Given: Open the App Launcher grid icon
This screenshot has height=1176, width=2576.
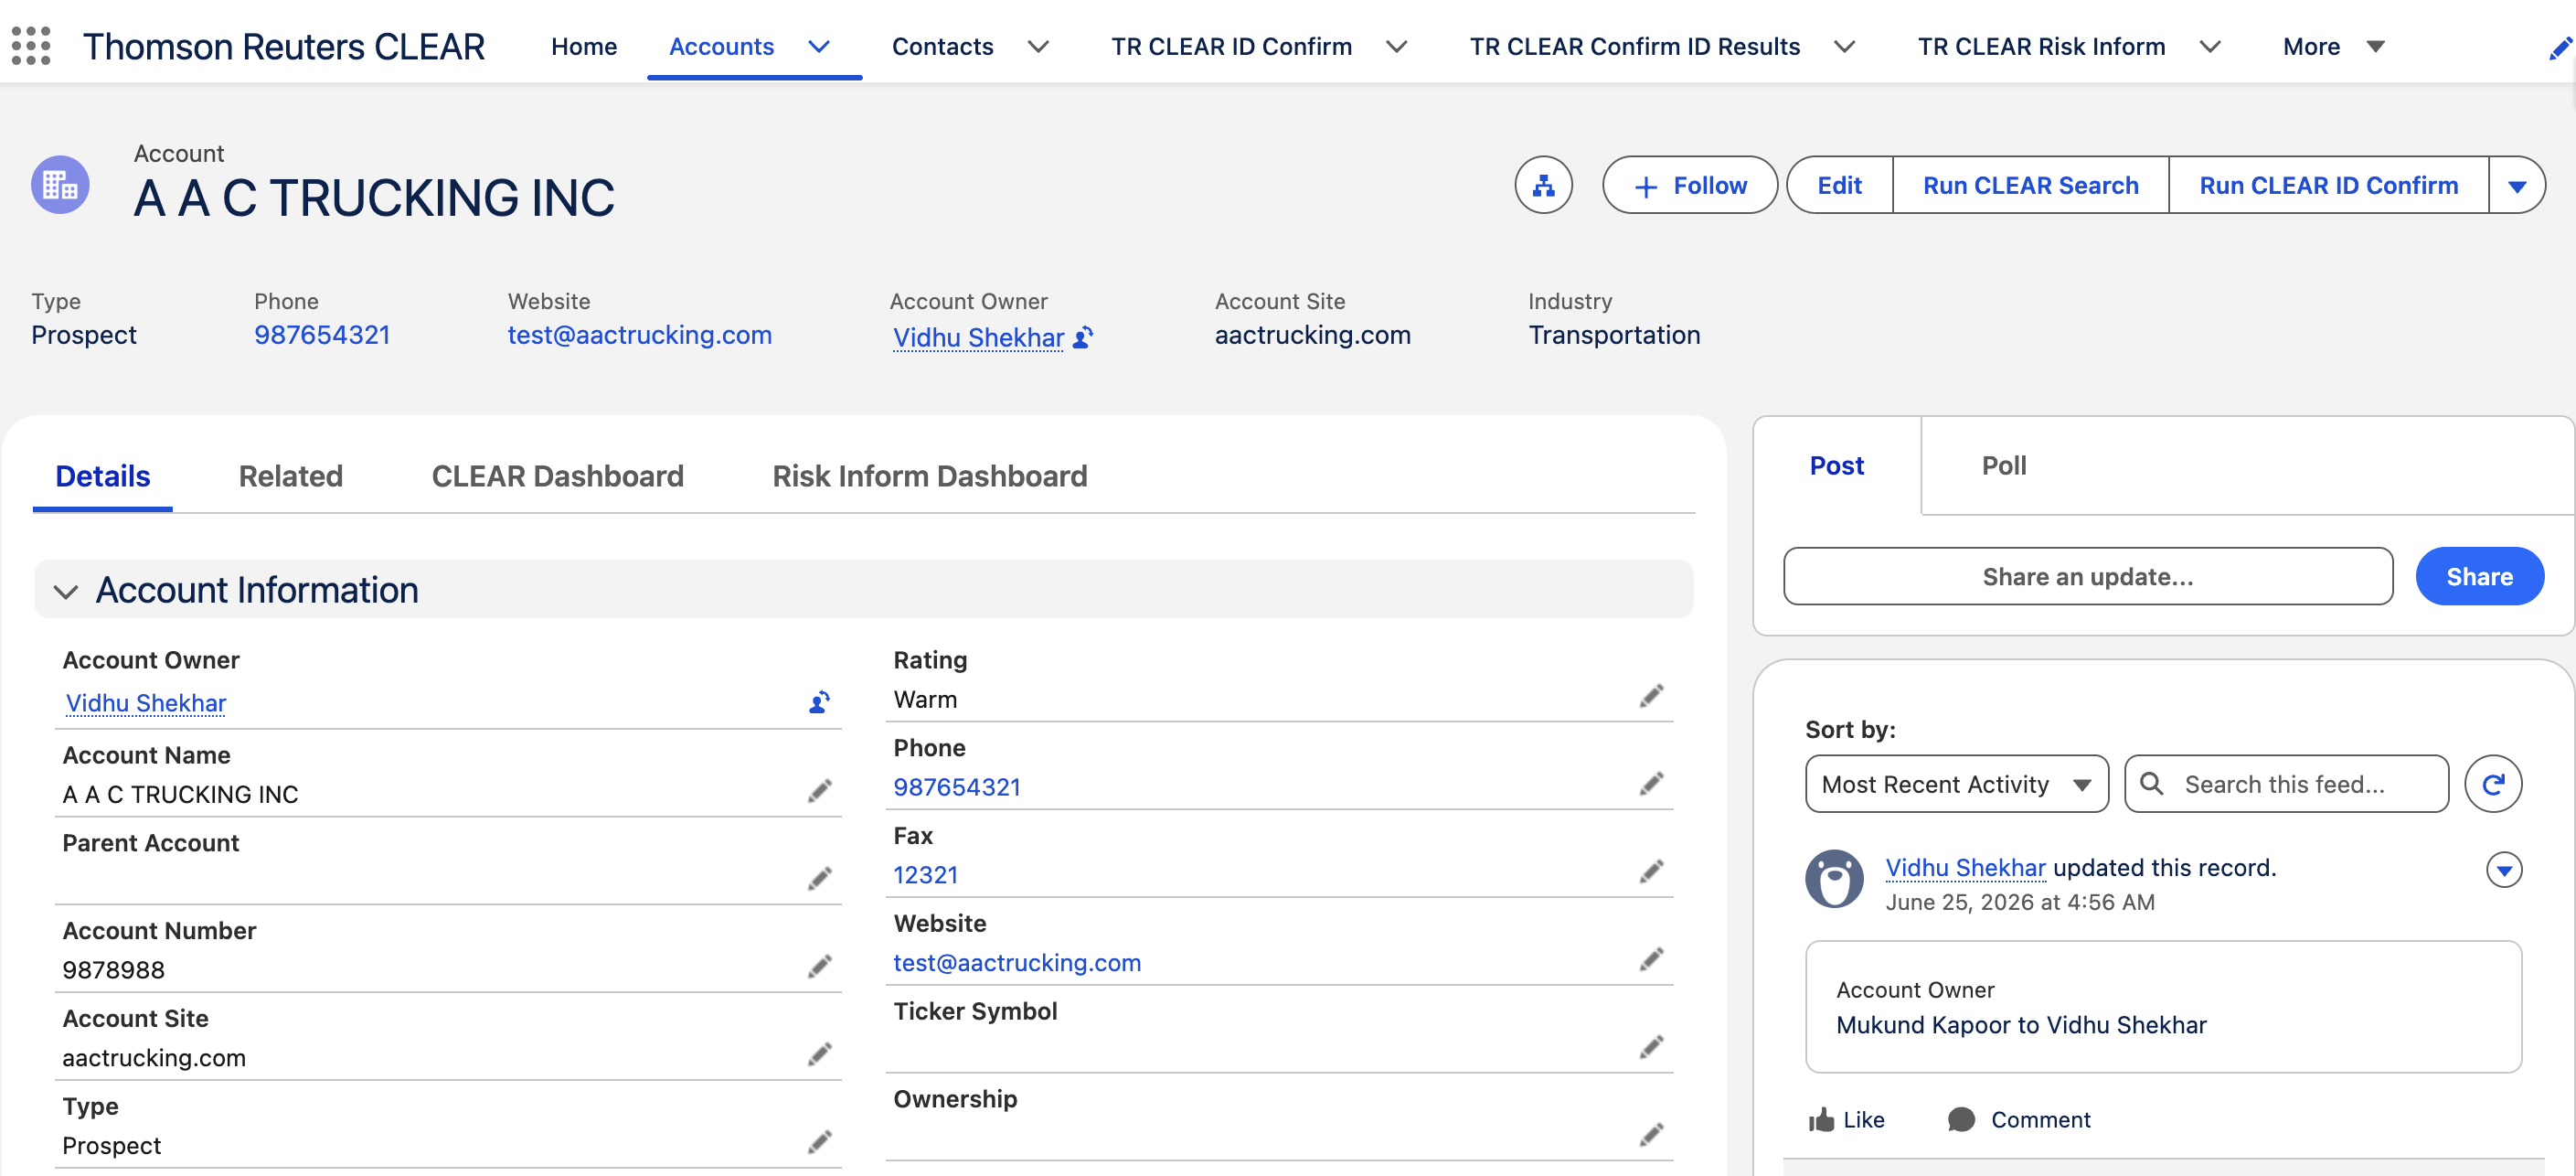Looking at the screenshot, I should [x=31, y=46].
